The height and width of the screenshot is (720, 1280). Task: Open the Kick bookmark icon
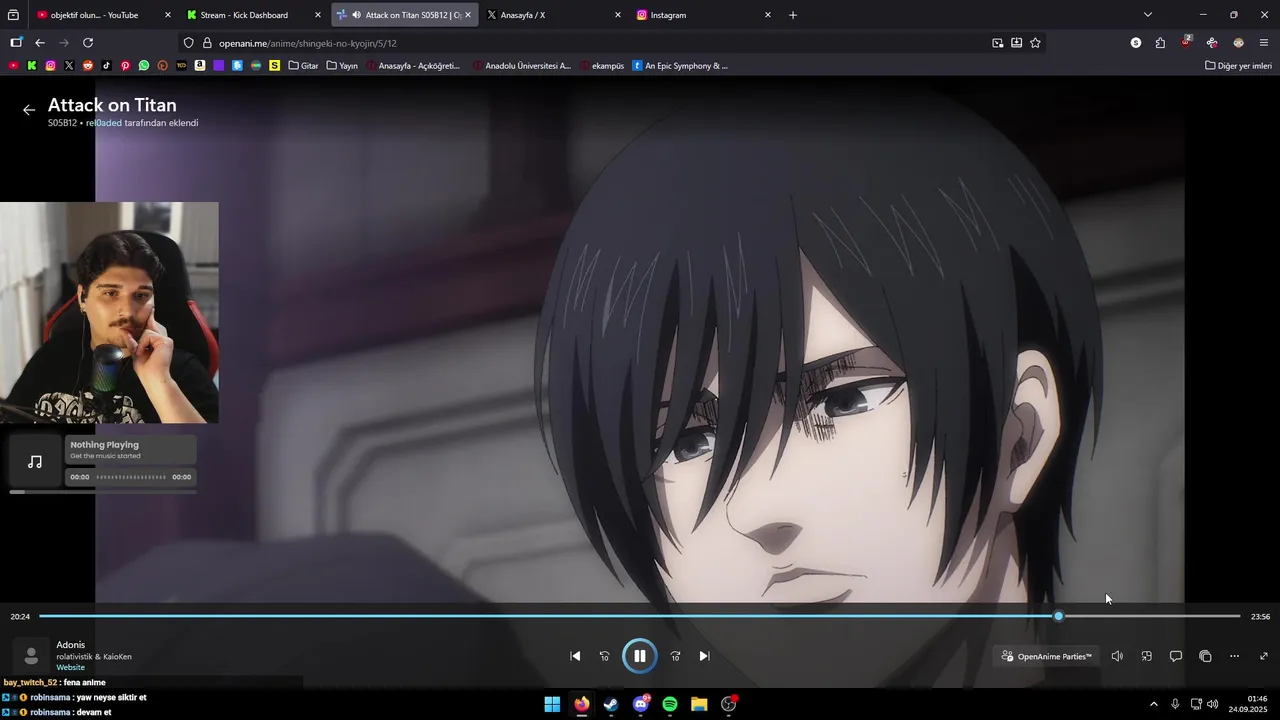click(x=32, y=66)
